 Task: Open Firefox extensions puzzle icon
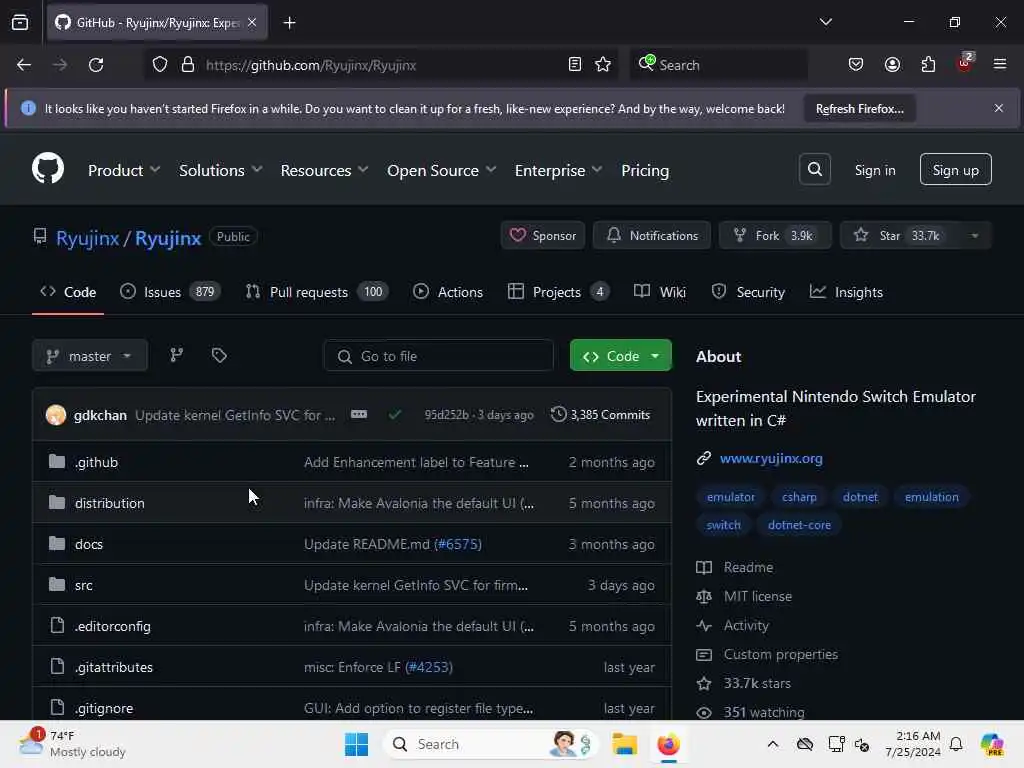point(928,65)
